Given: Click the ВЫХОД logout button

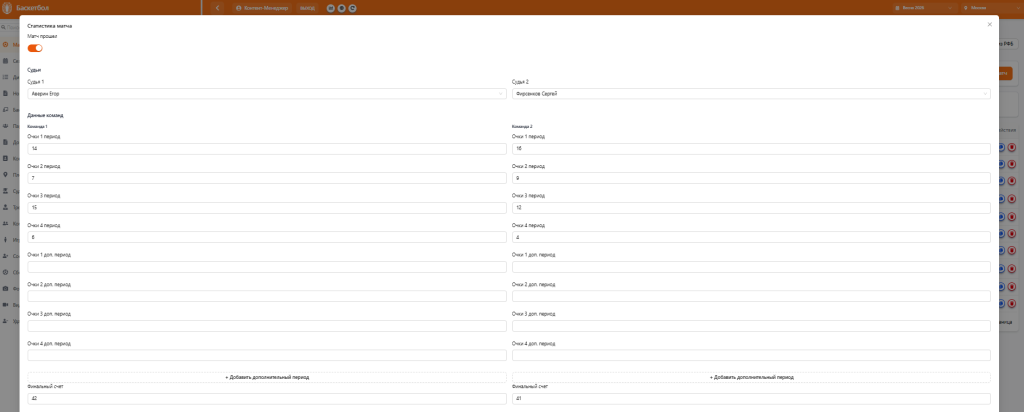Looking at the screenshot, I should point(307,8).
